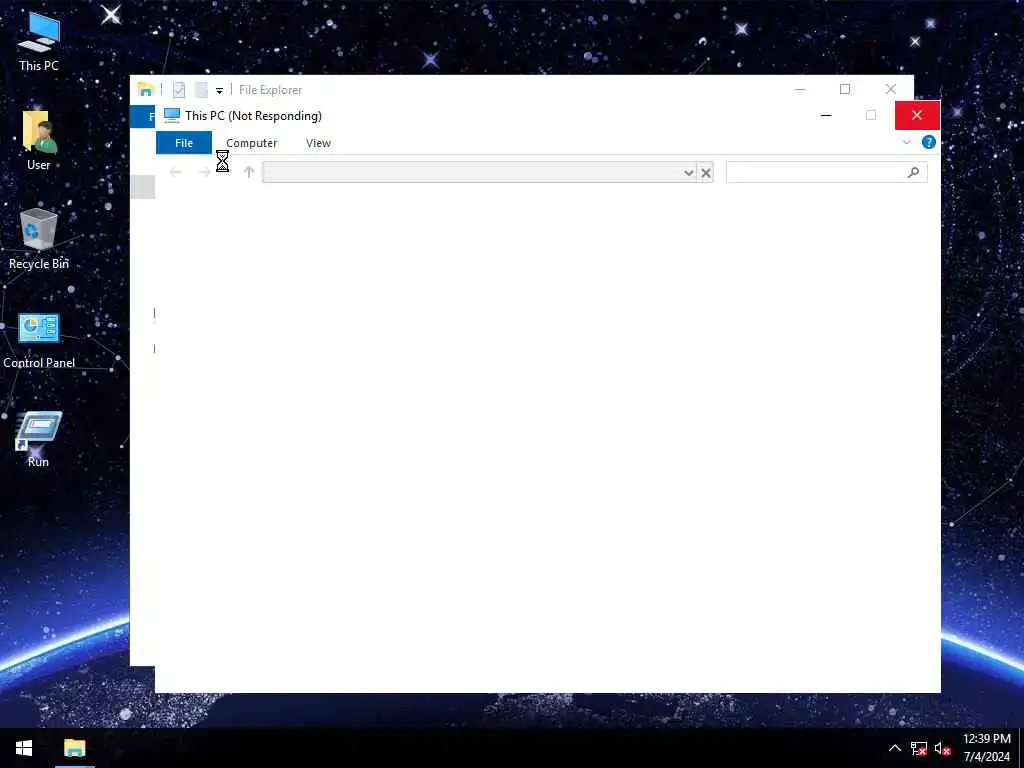This screenshot has height=768, width=1024.
Task: Open the User folder desktop icon
Action: (39, 140)
